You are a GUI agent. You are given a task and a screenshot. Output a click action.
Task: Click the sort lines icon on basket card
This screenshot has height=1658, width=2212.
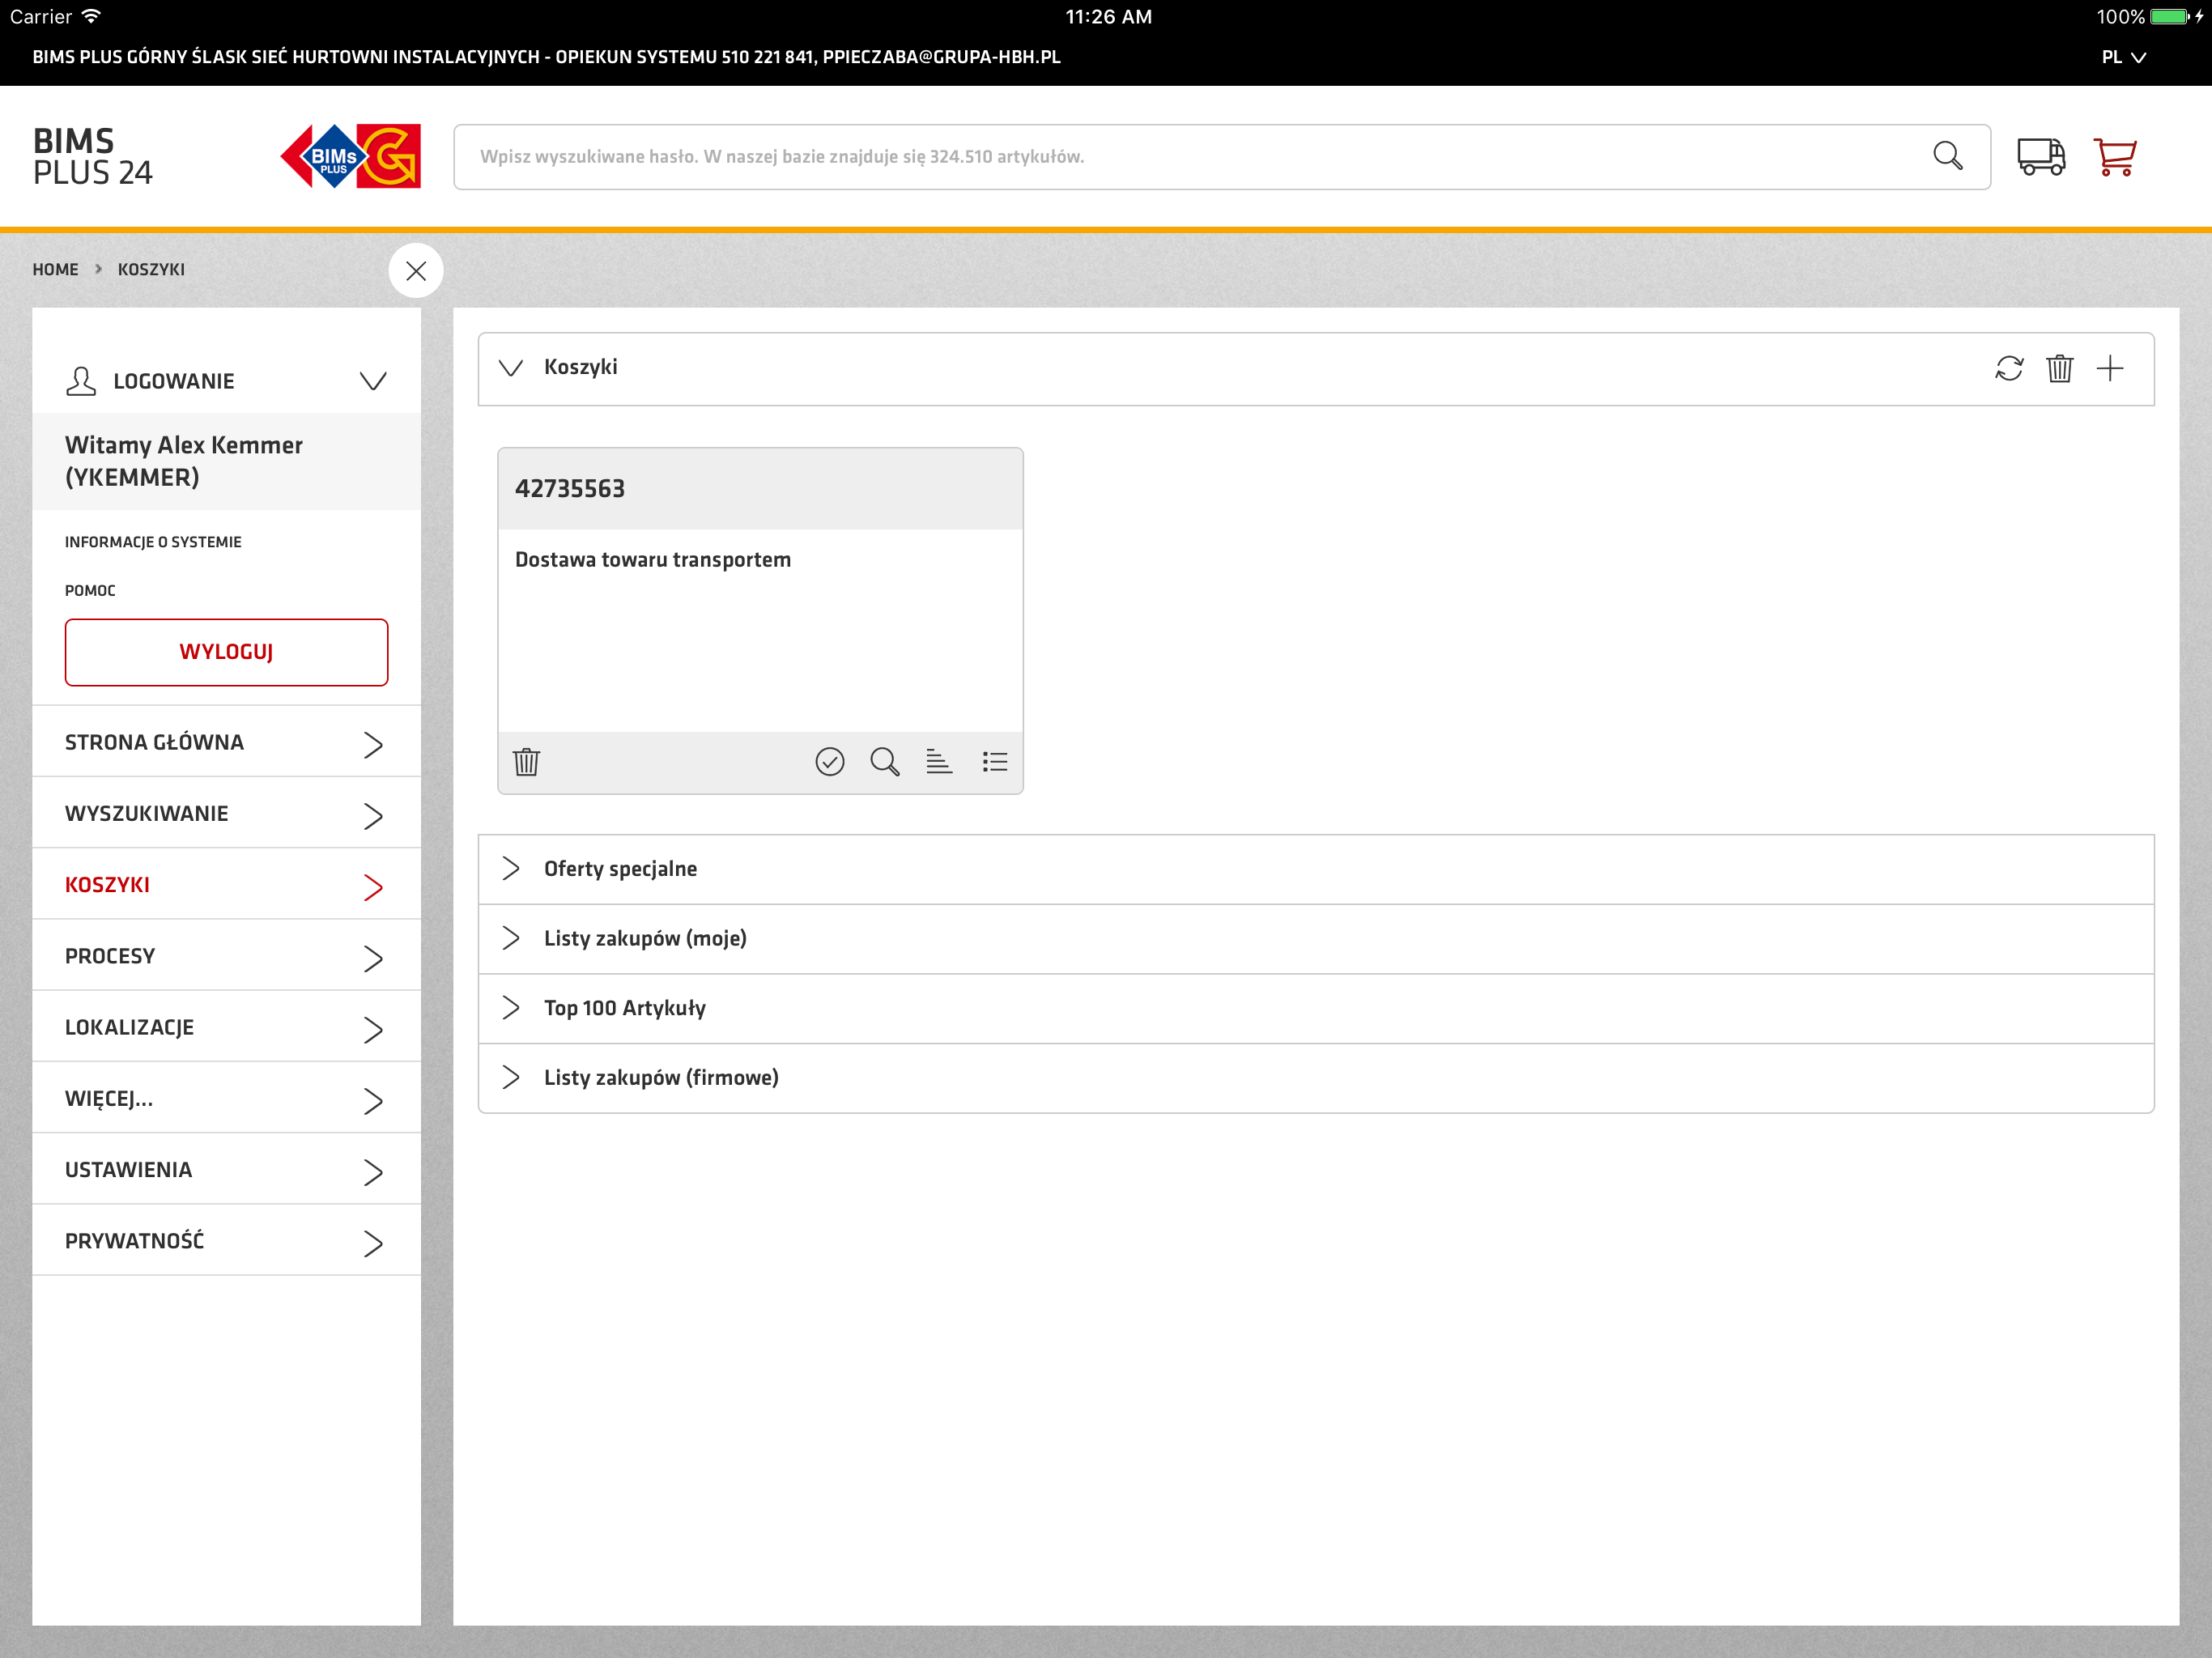[939, 762]
